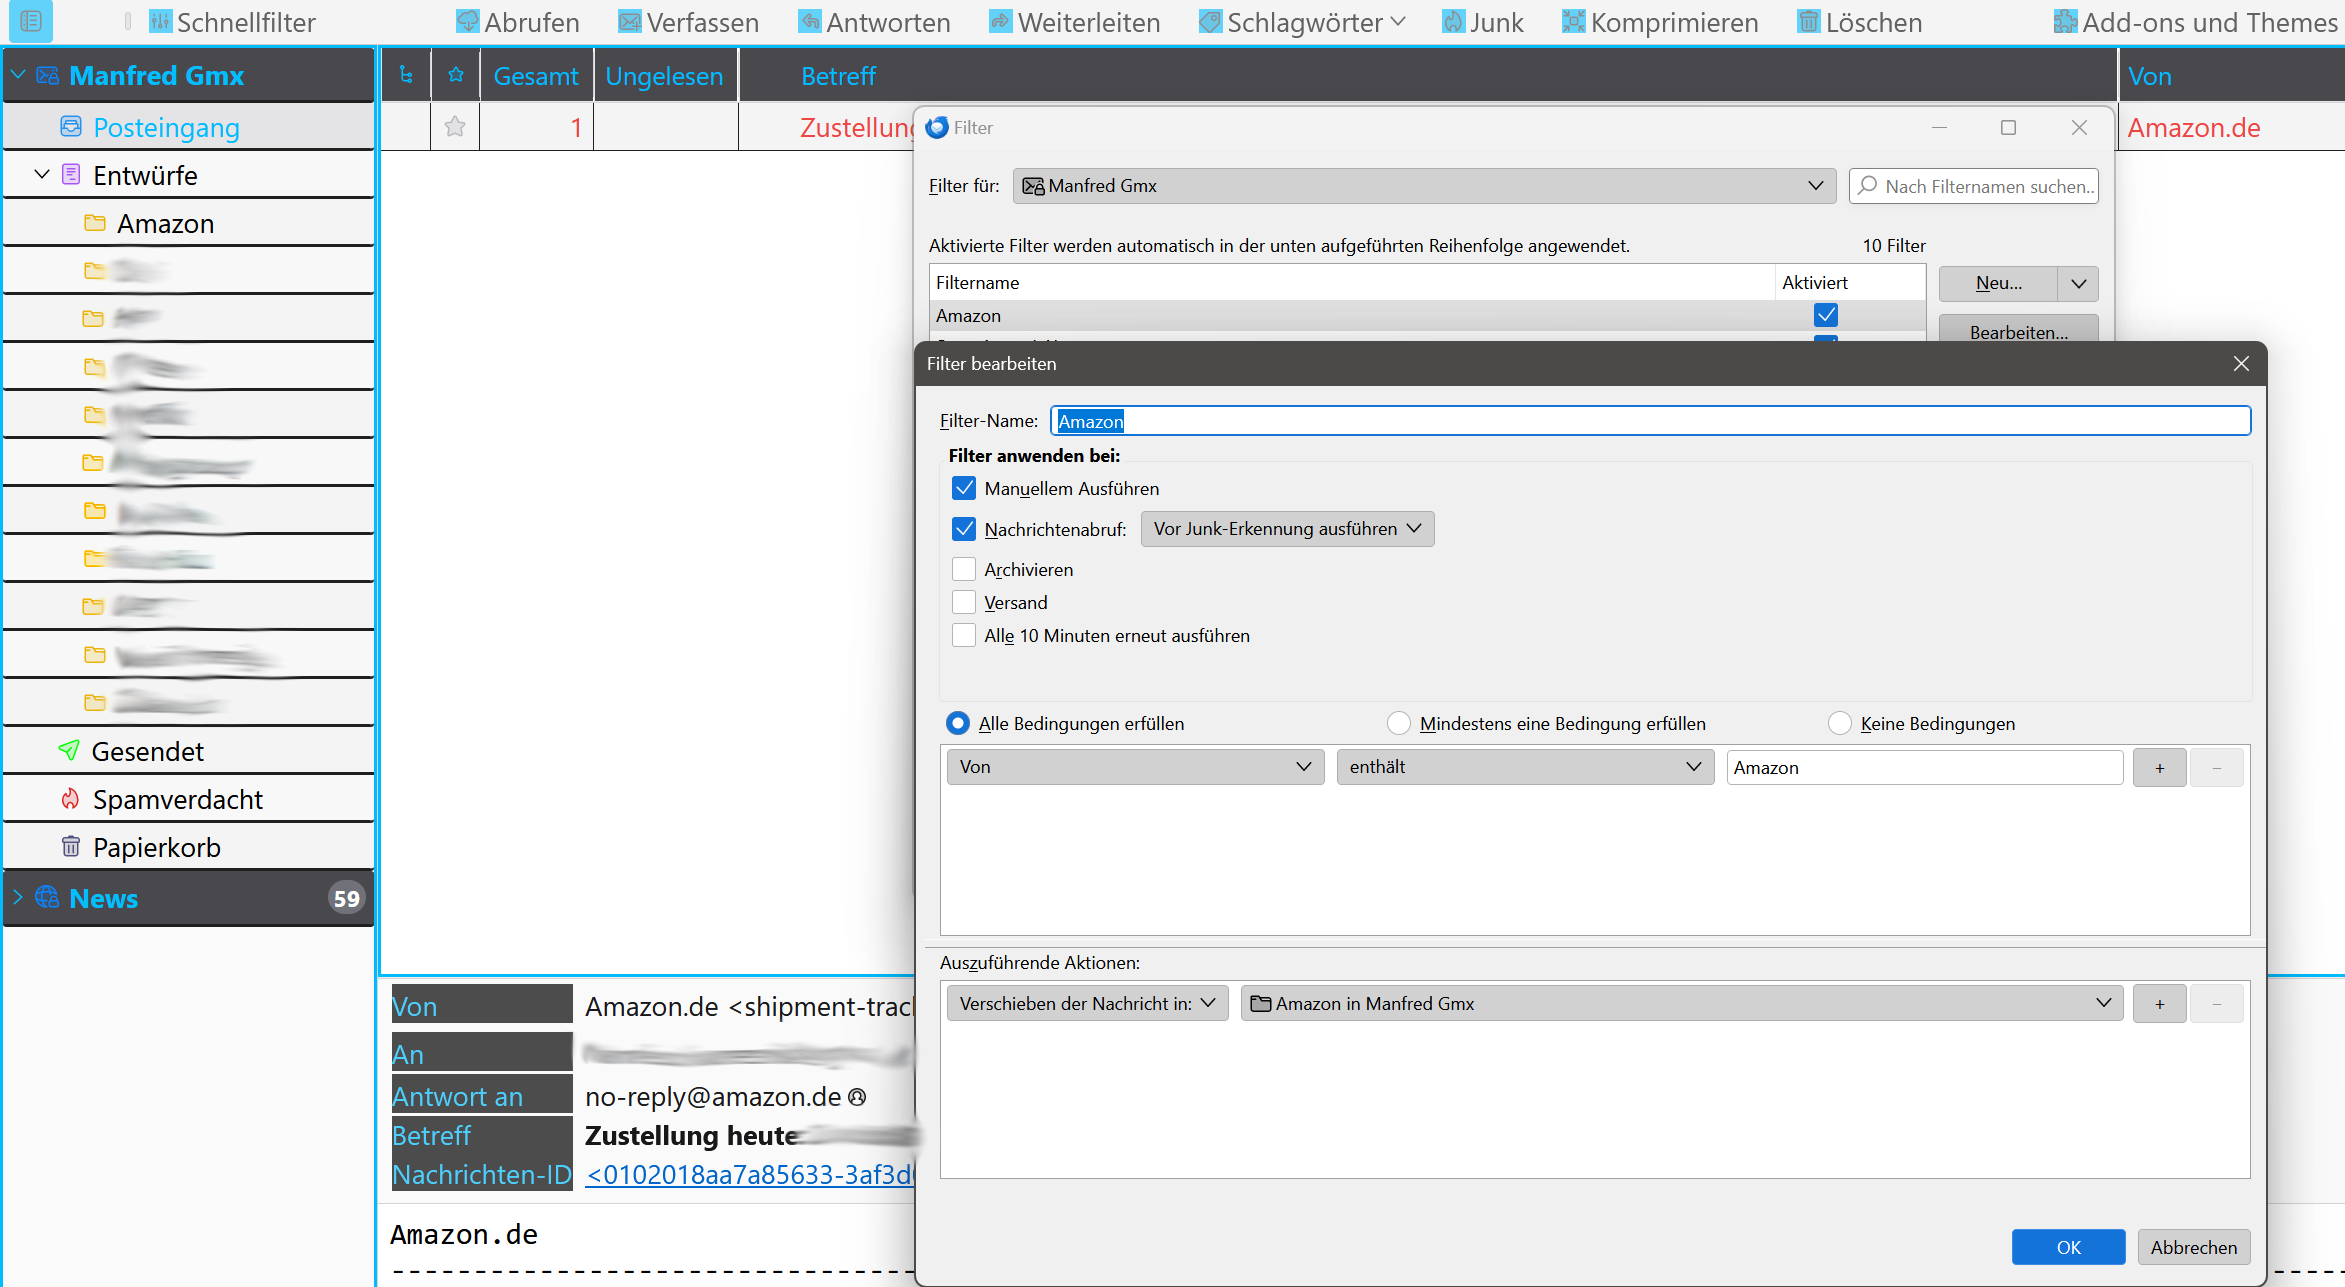Viewport: 2345px width, 1287px height.
Task: Click the Abrufen (get messages) toolbar icon
Action: point(467,22)
